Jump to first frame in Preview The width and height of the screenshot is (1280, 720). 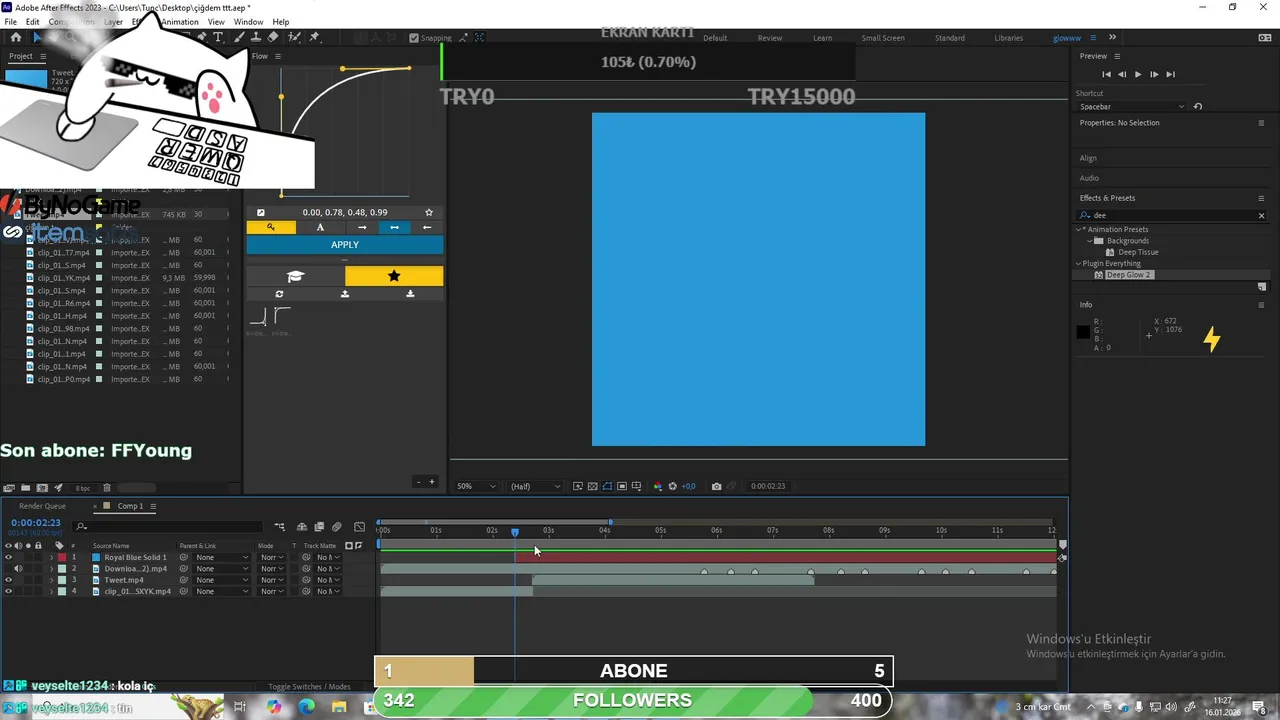pyautogui.click(x=1106, y=74)
